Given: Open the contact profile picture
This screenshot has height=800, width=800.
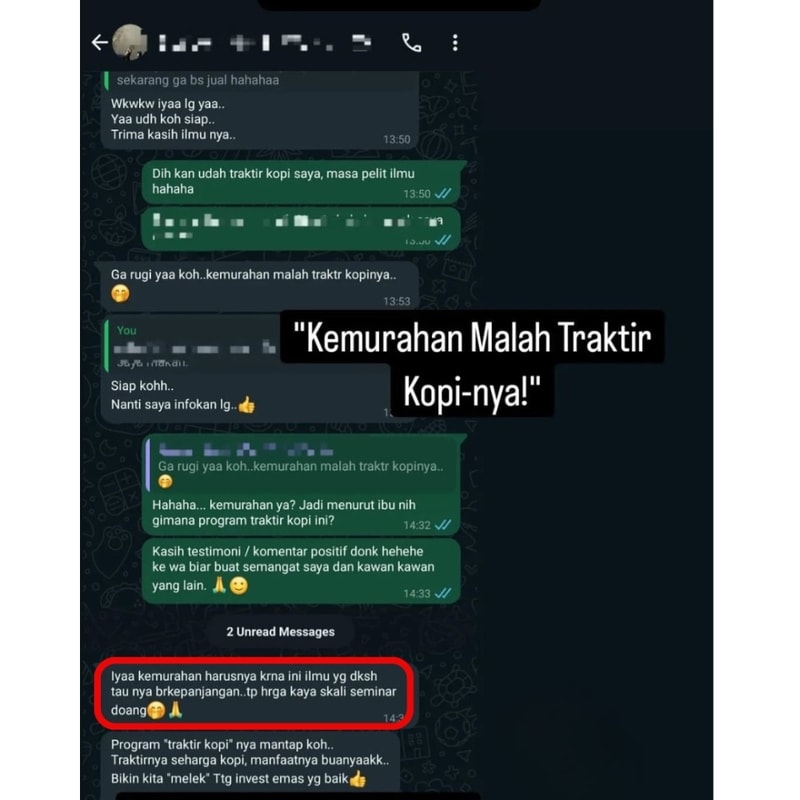Looking at the screenshot, I should point(130,42).
